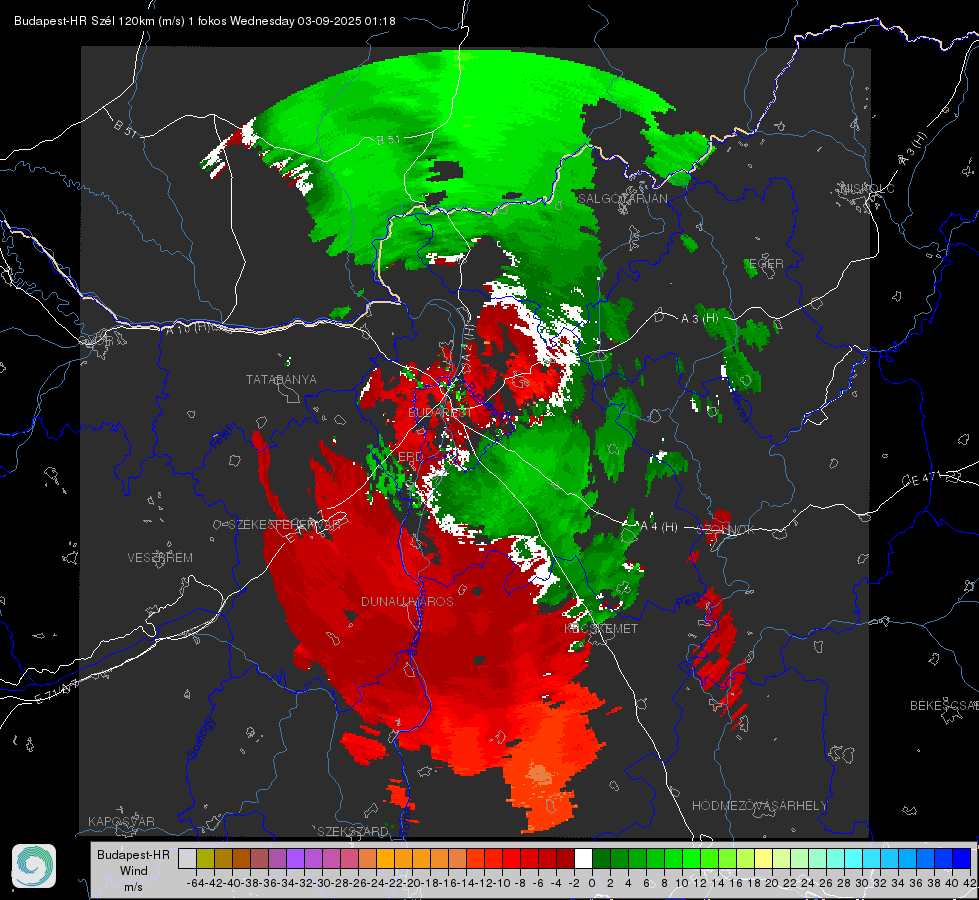The height and width of the screenshot is (900, 979).
Task: Click the KECSKEMÉT city label
Action: pyautogui.click(x=601, y=629)
